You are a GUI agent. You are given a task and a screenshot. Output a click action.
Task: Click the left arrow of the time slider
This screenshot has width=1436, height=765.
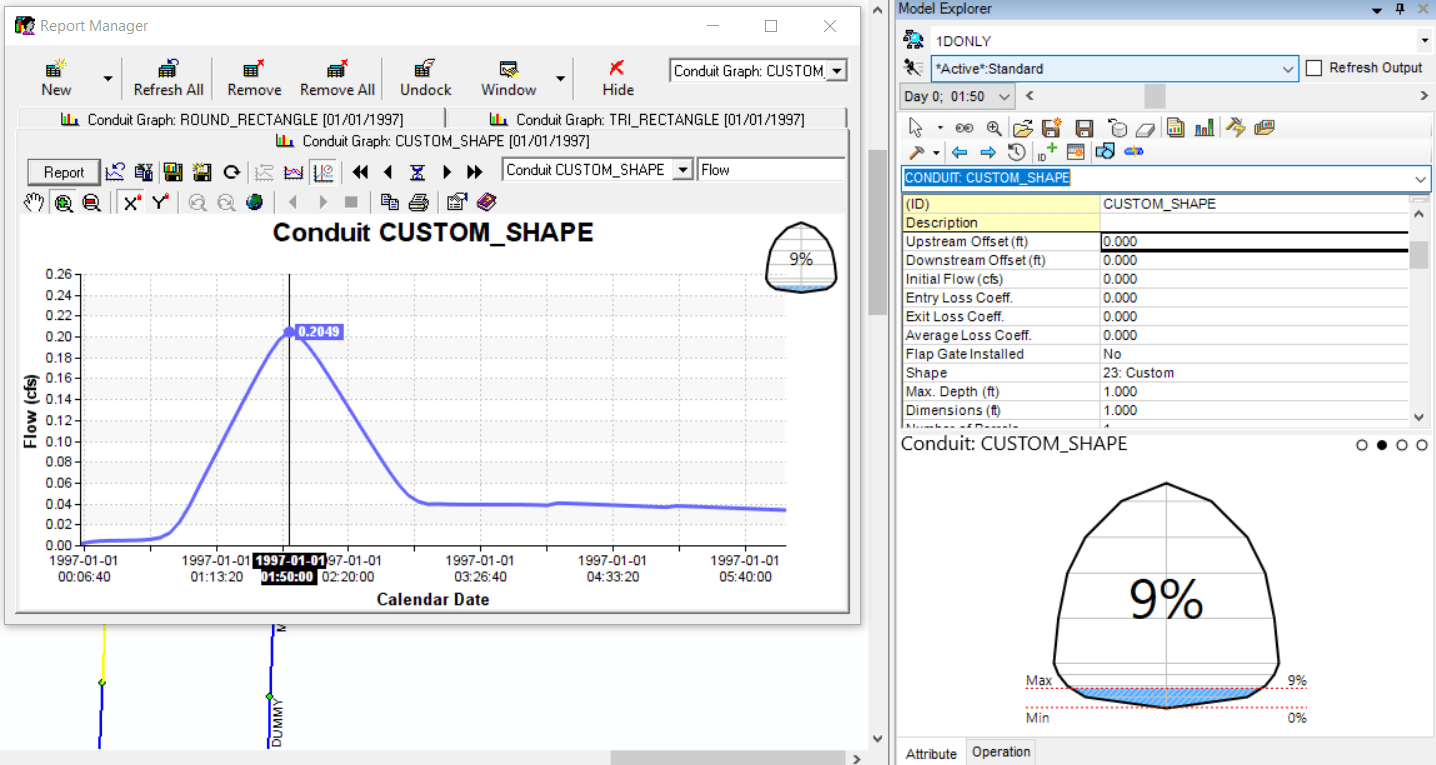click(1029, 96)
